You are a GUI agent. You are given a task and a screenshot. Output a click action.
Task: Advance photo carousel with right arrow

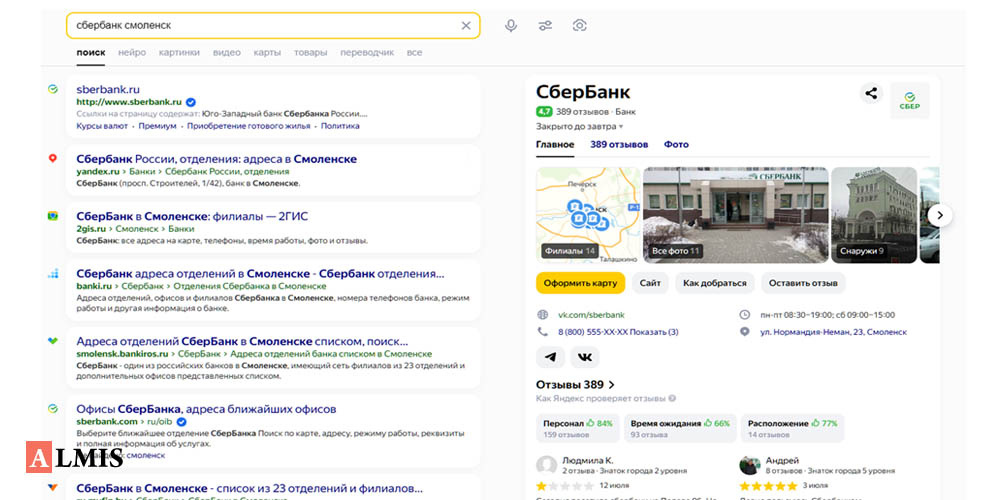point(939,215)
